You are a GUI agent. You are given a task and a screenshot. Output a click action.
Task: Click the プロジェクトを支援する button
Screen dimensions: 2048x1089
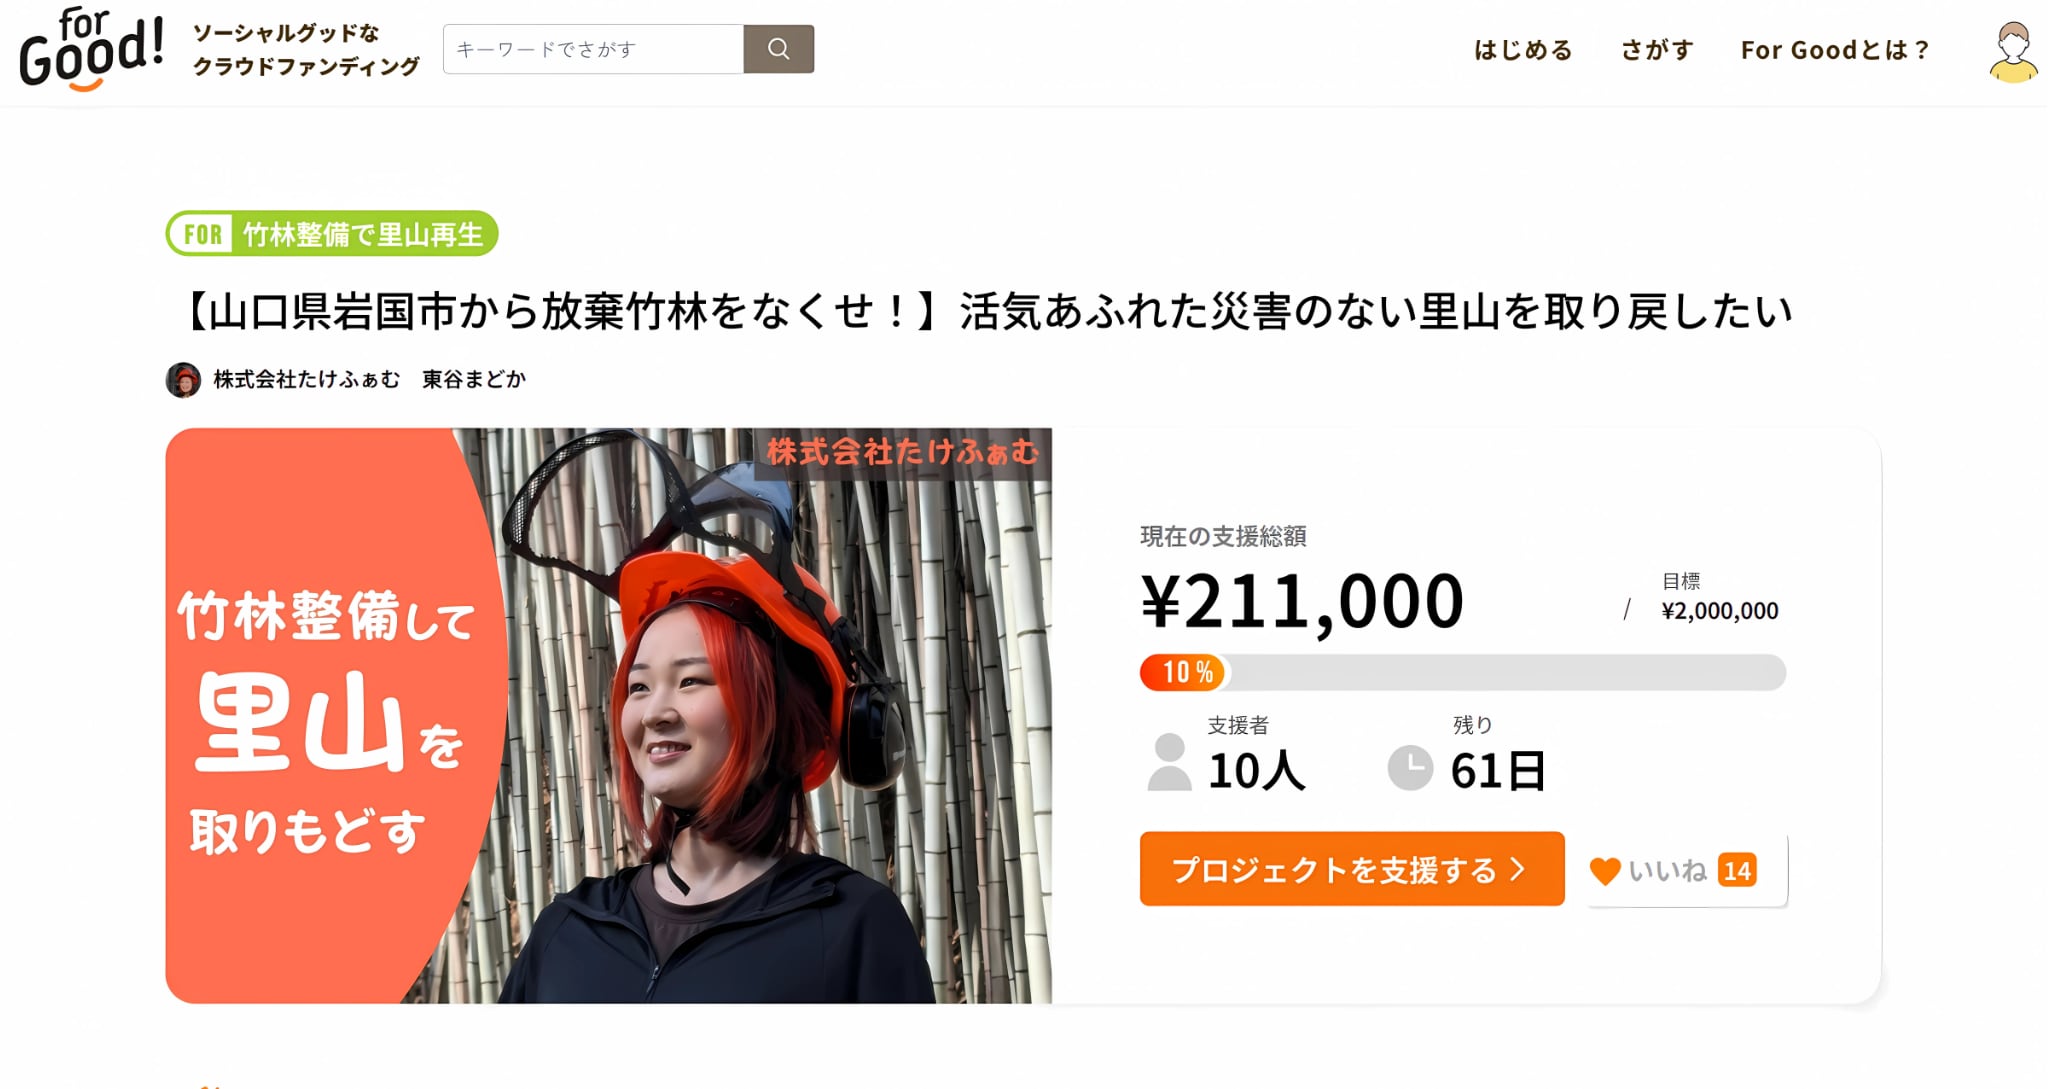tap(1352, 869)
